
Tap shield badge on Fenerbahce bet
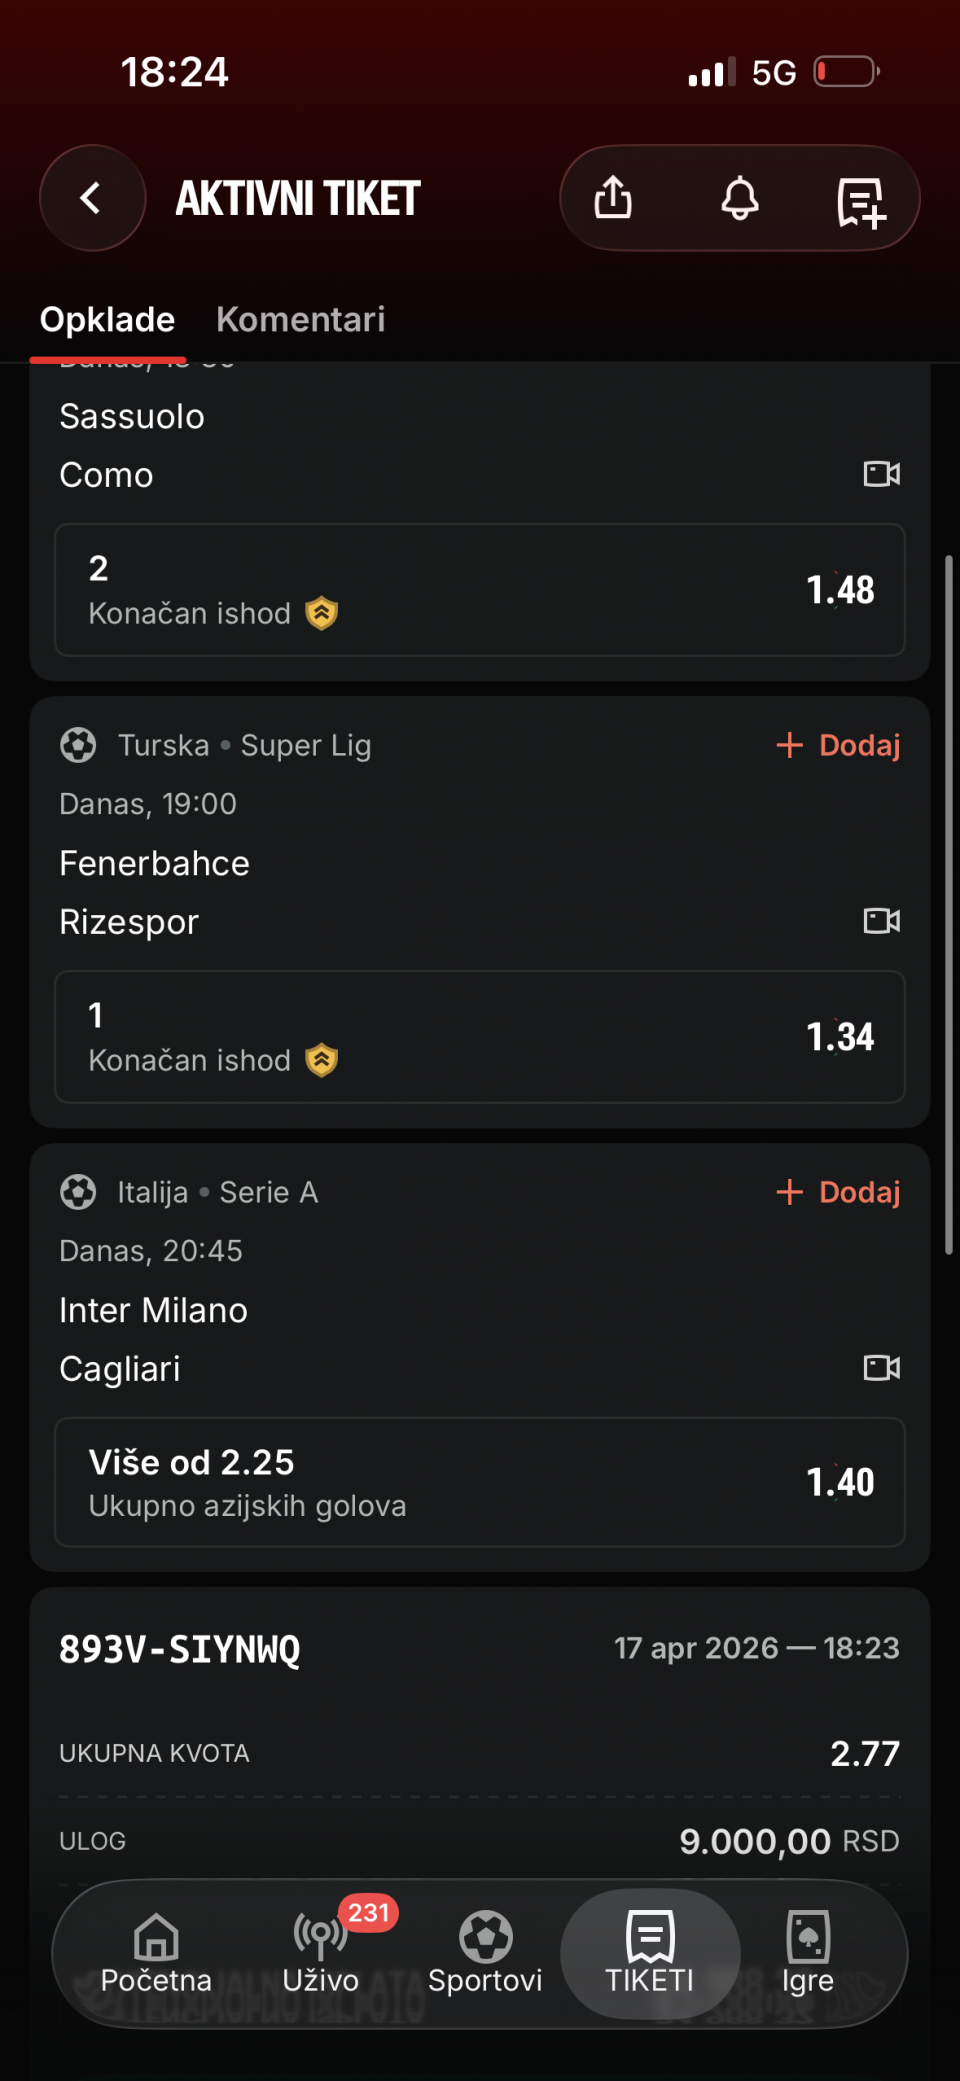coord(322,1060)
